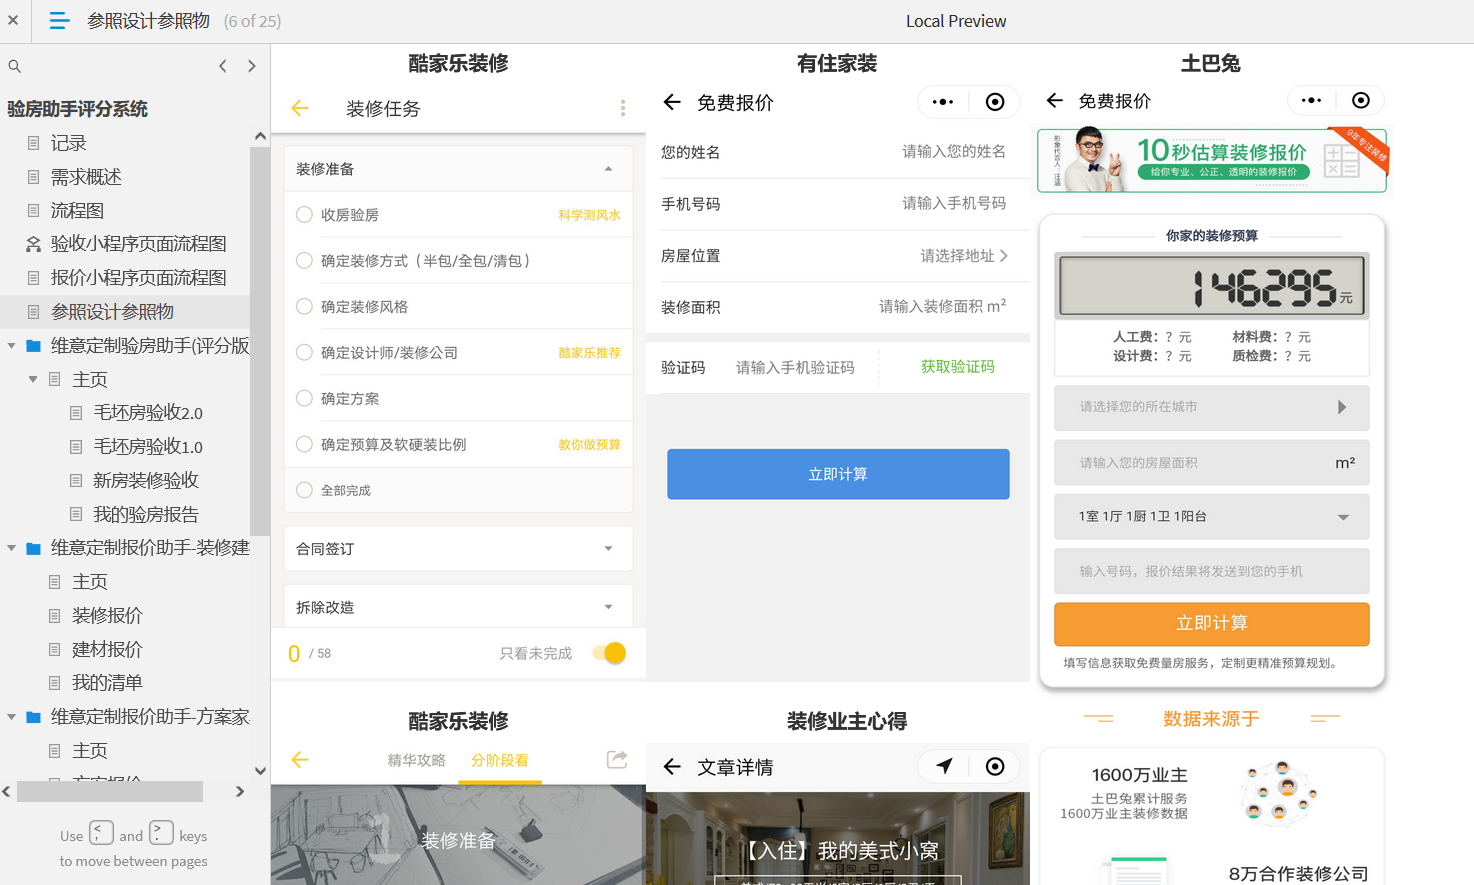Open the ••• capsule menu in 有住家装

(x=942, y=102)
